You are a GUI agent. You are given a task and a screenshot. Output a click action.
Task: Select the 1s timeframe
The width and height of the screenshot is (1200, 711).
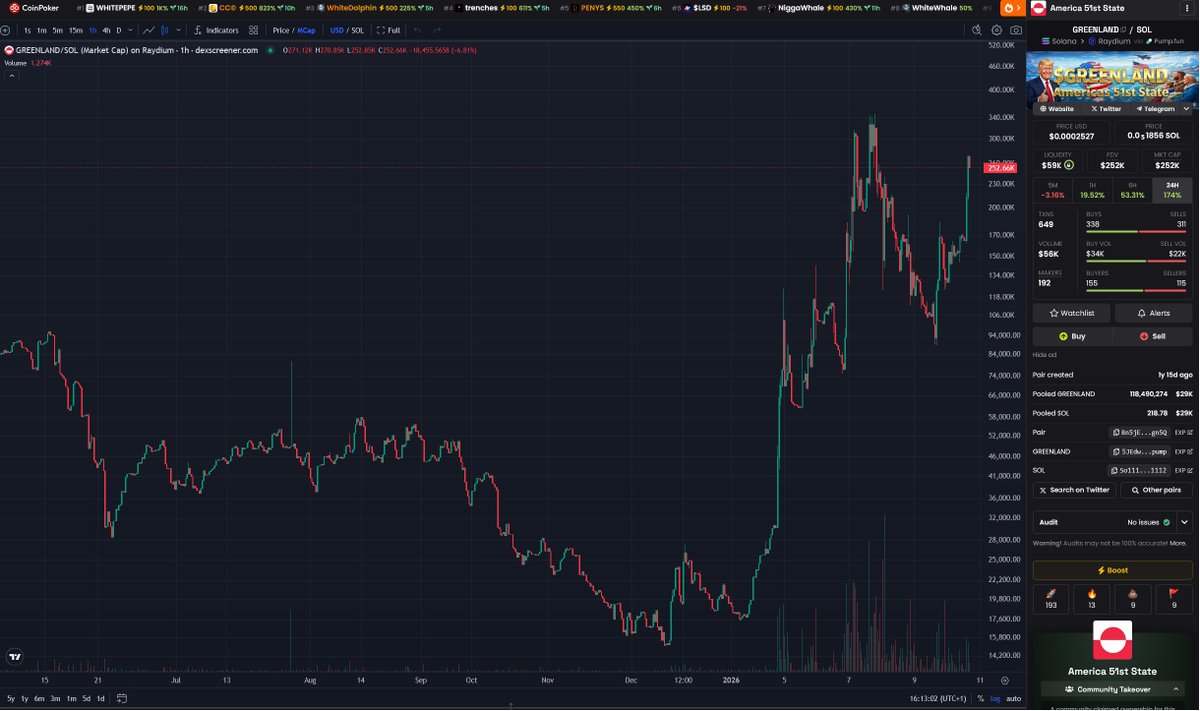[x=27, y=30]
